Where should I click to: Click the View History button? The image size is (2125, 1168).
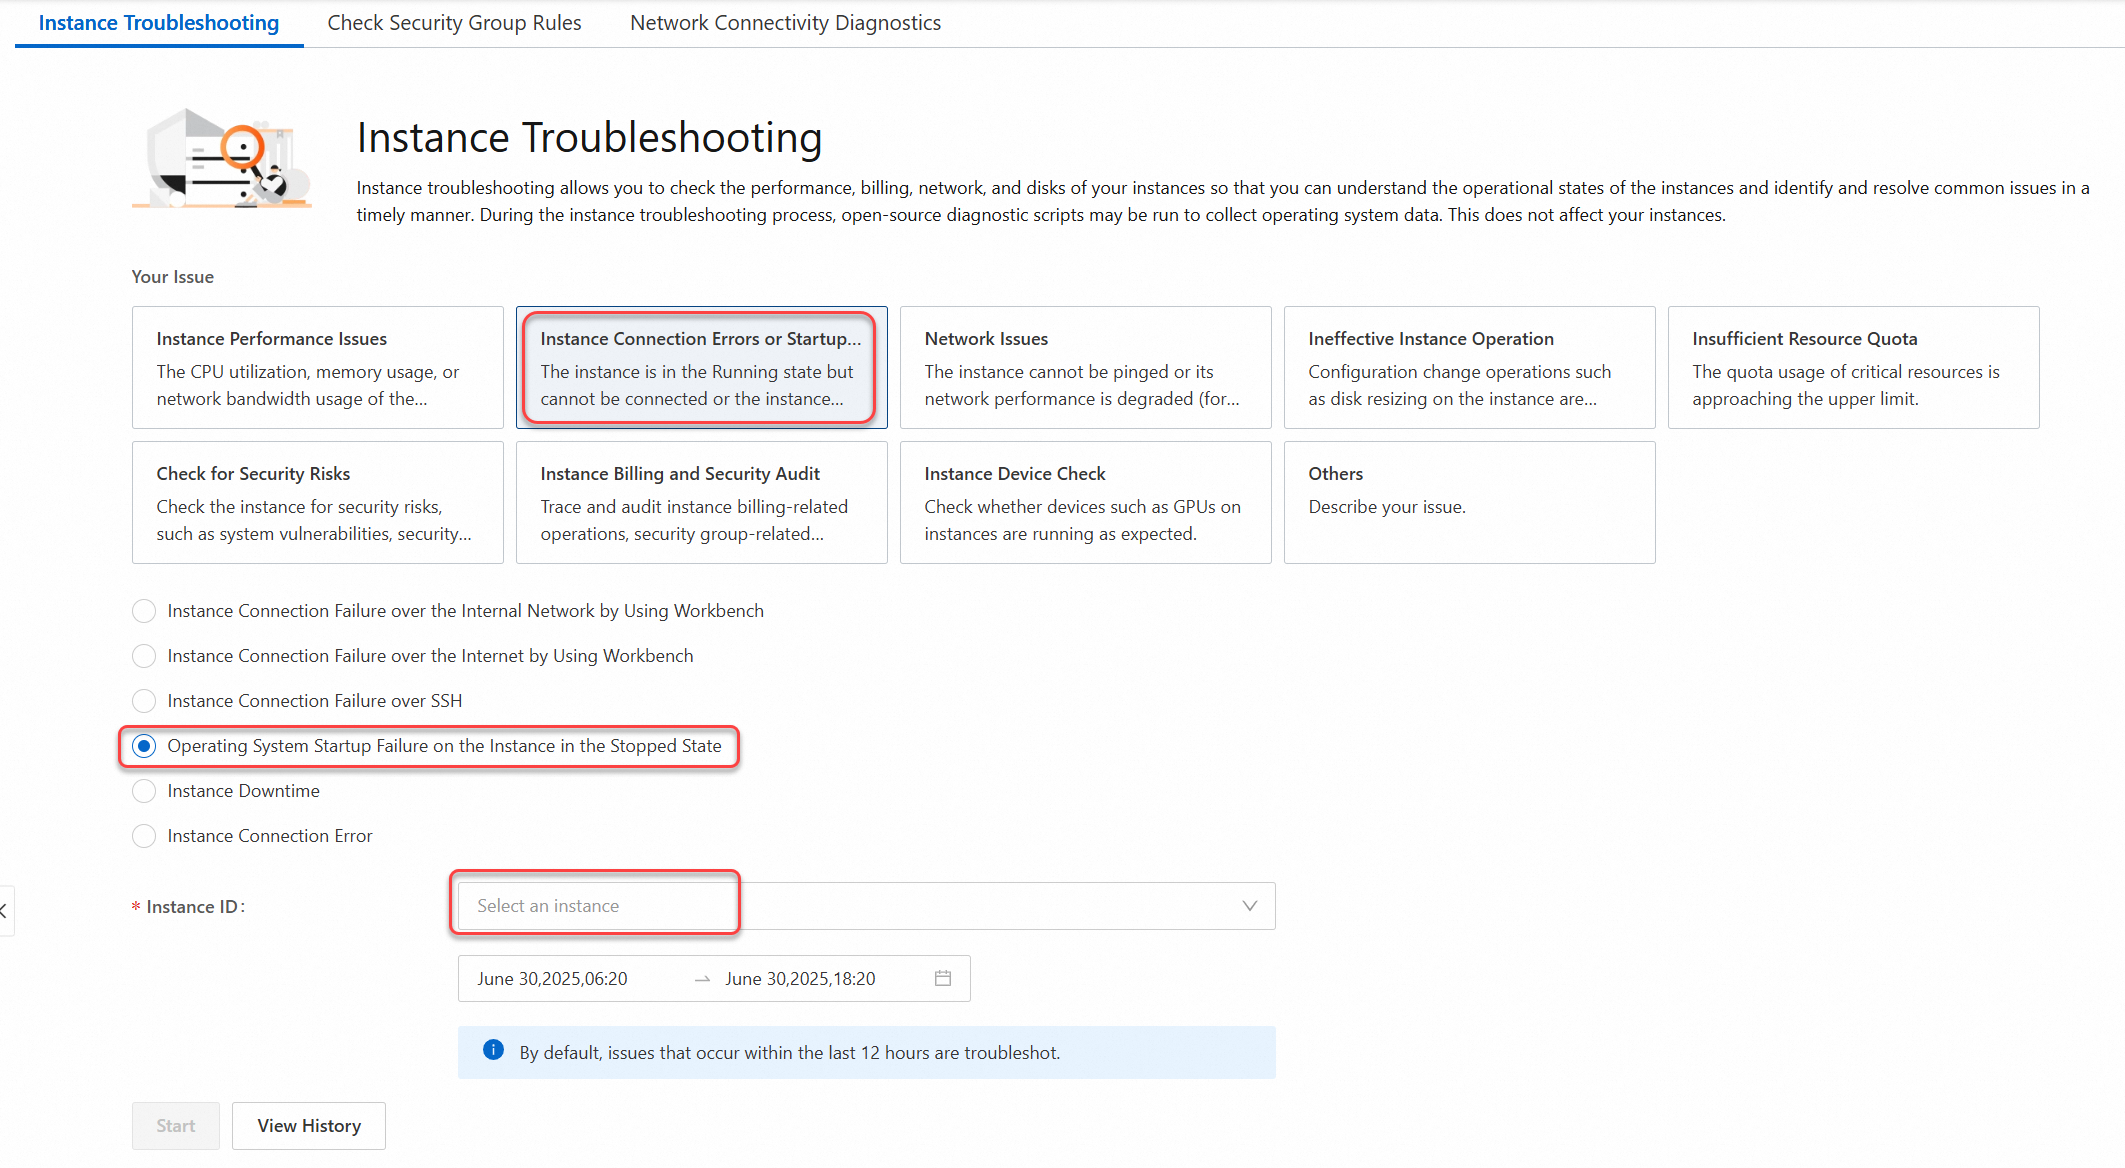pyautogui.click(x=309, y=1126)
